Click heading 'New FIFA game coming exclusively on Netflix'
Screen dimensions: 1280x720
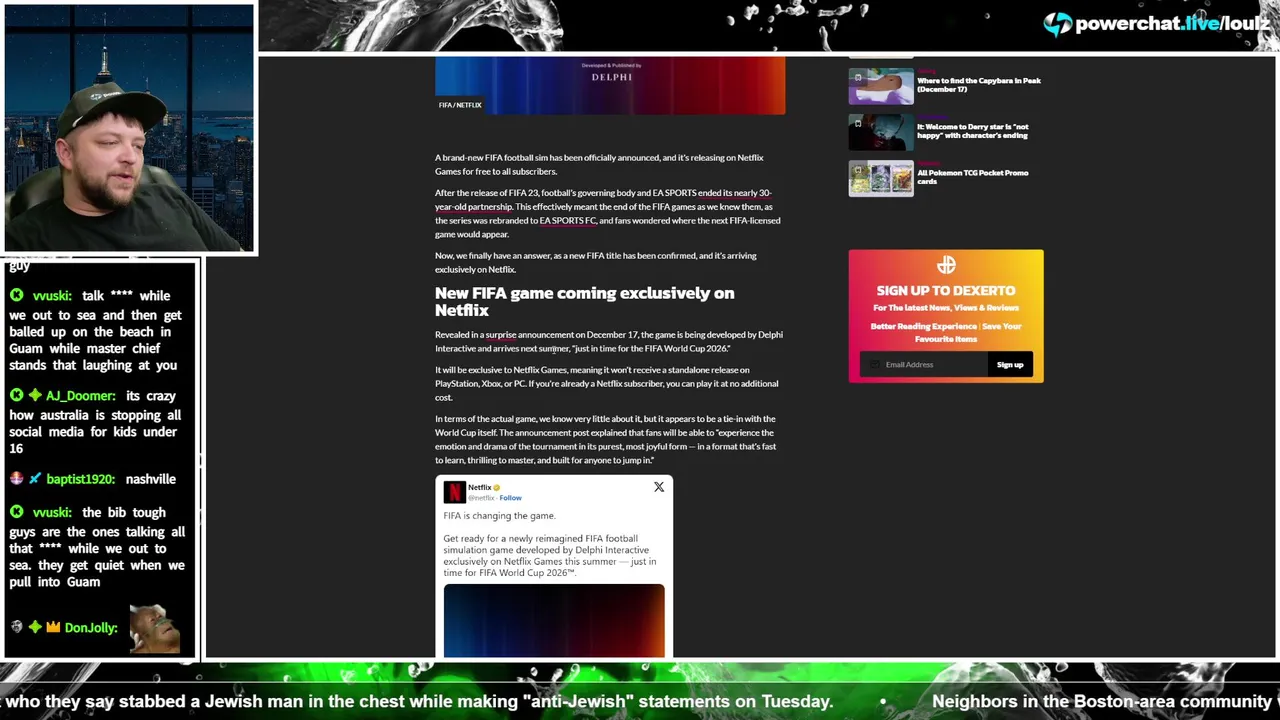tap(585, 302)
